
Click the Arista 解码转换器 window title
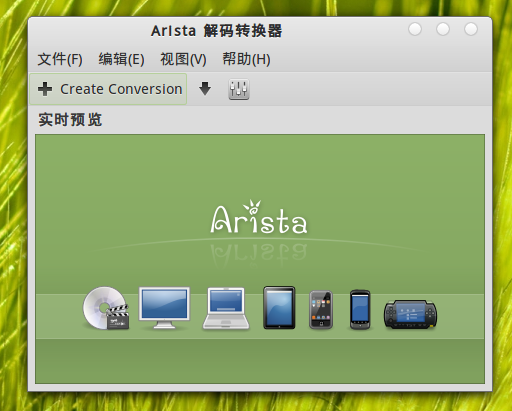[217, 31]
